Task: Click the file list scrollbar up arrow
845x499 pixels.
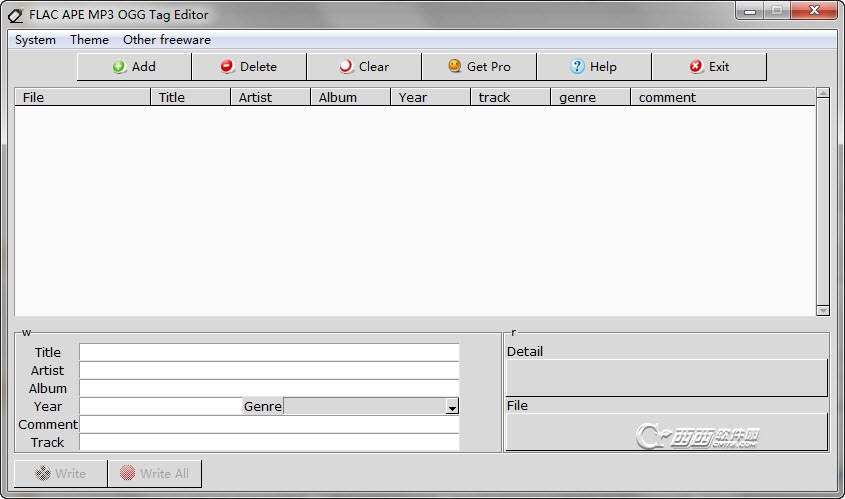Action: click(x=823, y=93)
